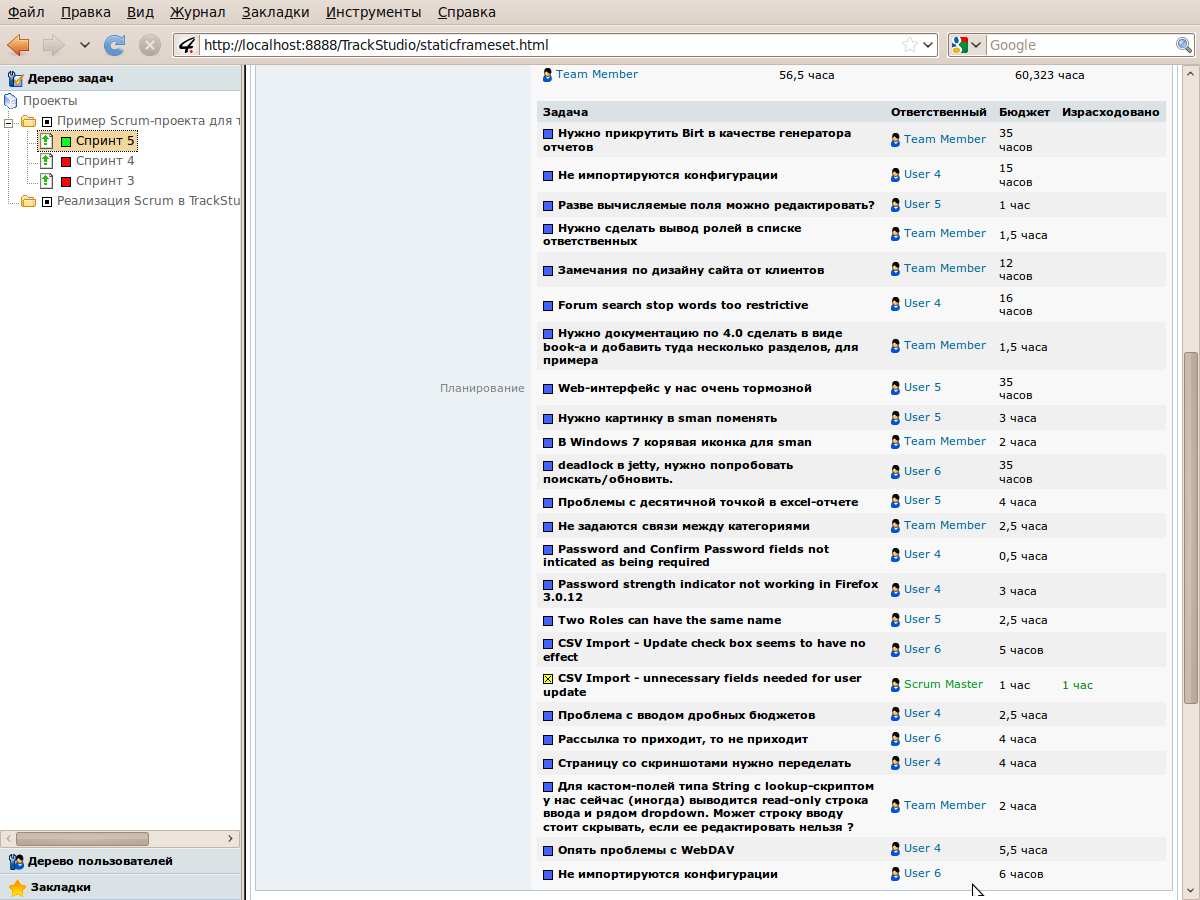
Task: Reload the page with the refresh icon
Action: click(x=115, y=45)
